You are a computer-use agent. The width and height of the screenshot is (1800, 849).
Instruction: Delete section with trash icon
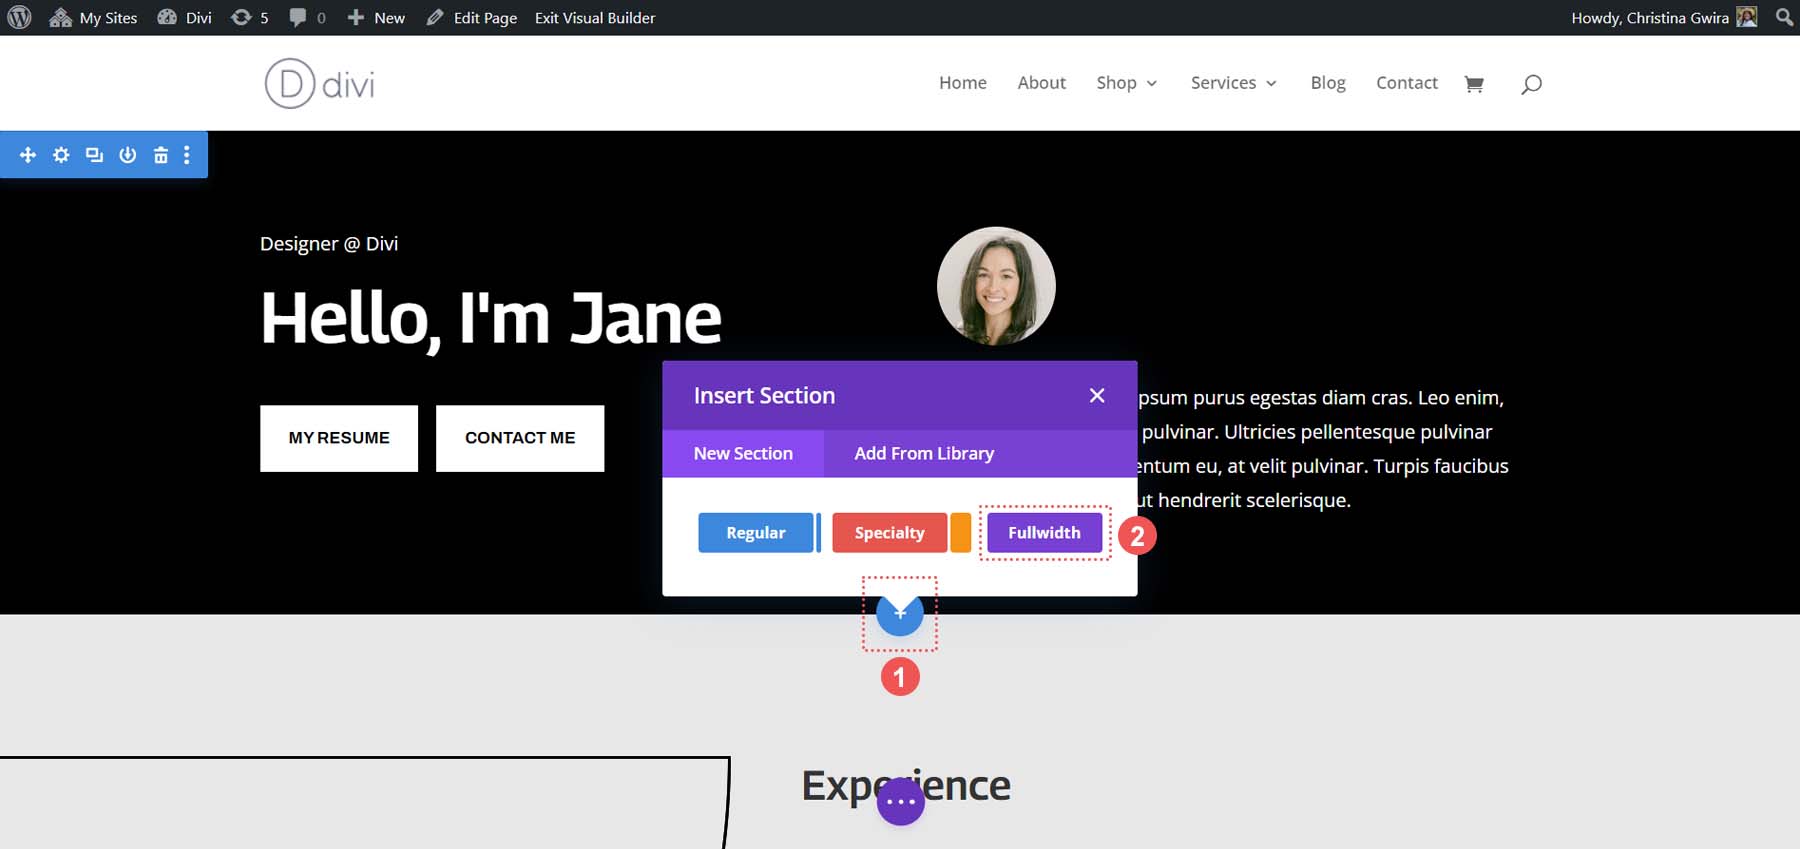(x=160, y=155)
